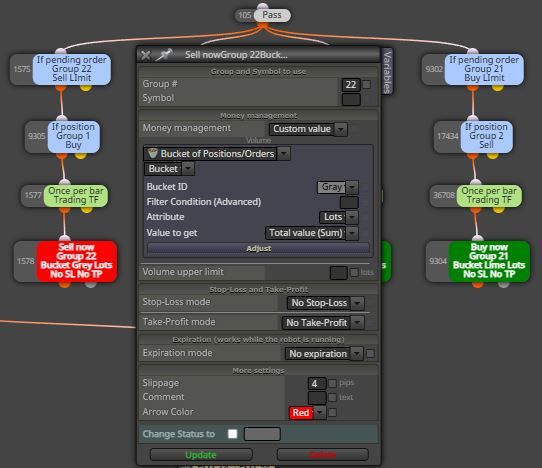Select the Red Arrow Color swatch
This screenshot has width=542, height=468.
pos(301,413)
